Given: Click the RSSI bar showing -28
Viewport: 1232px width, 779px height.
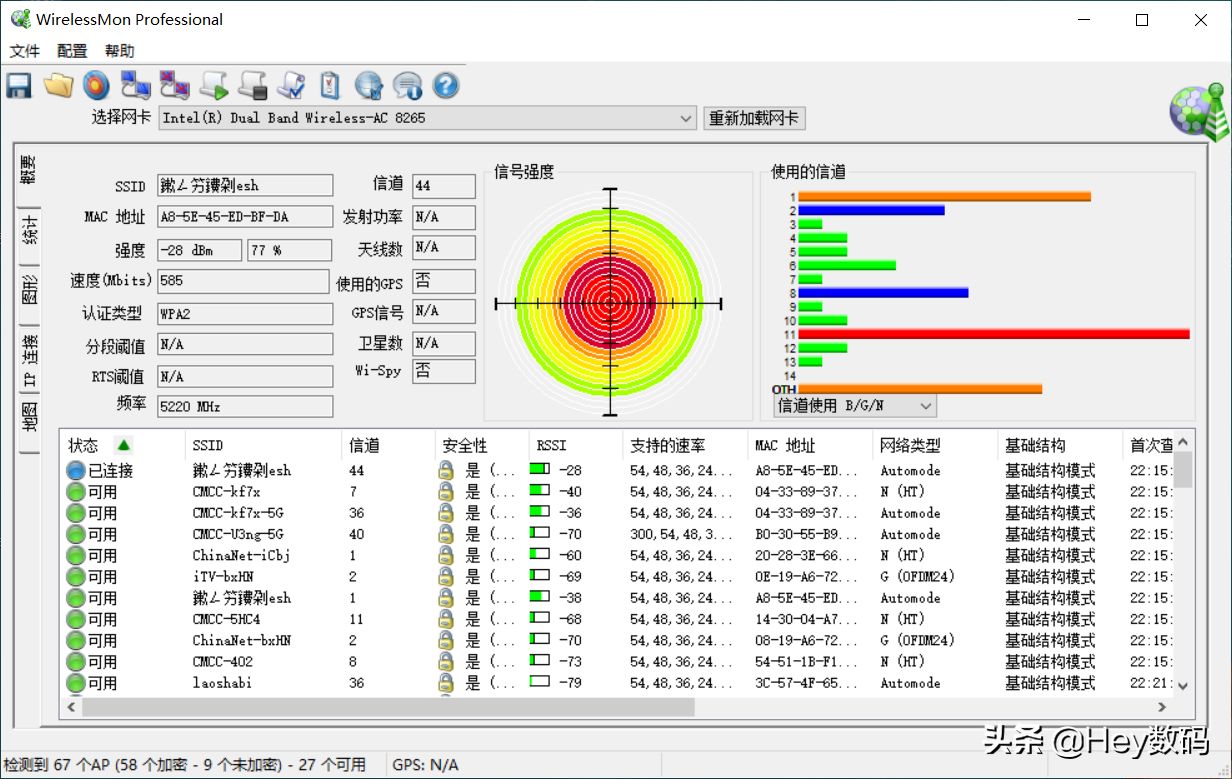Looking at the screenshot, I should [x=540, y=469].
